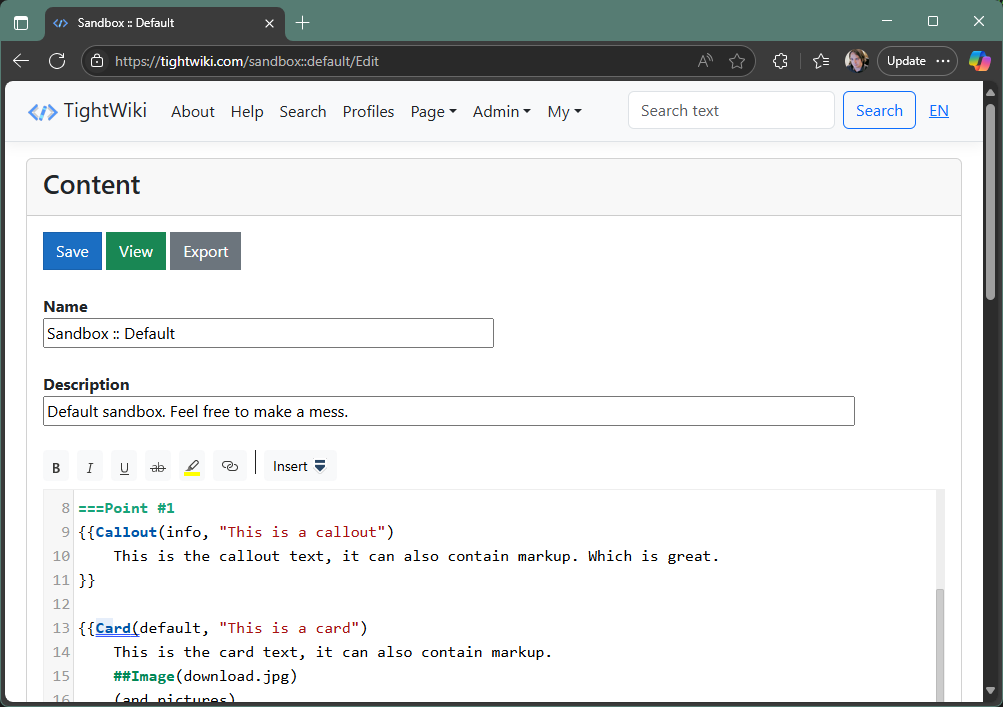The image size is (1003, 707).
Task: Highlight text with the marker tool
Action: pyautogui.click(x=192, y=466)
